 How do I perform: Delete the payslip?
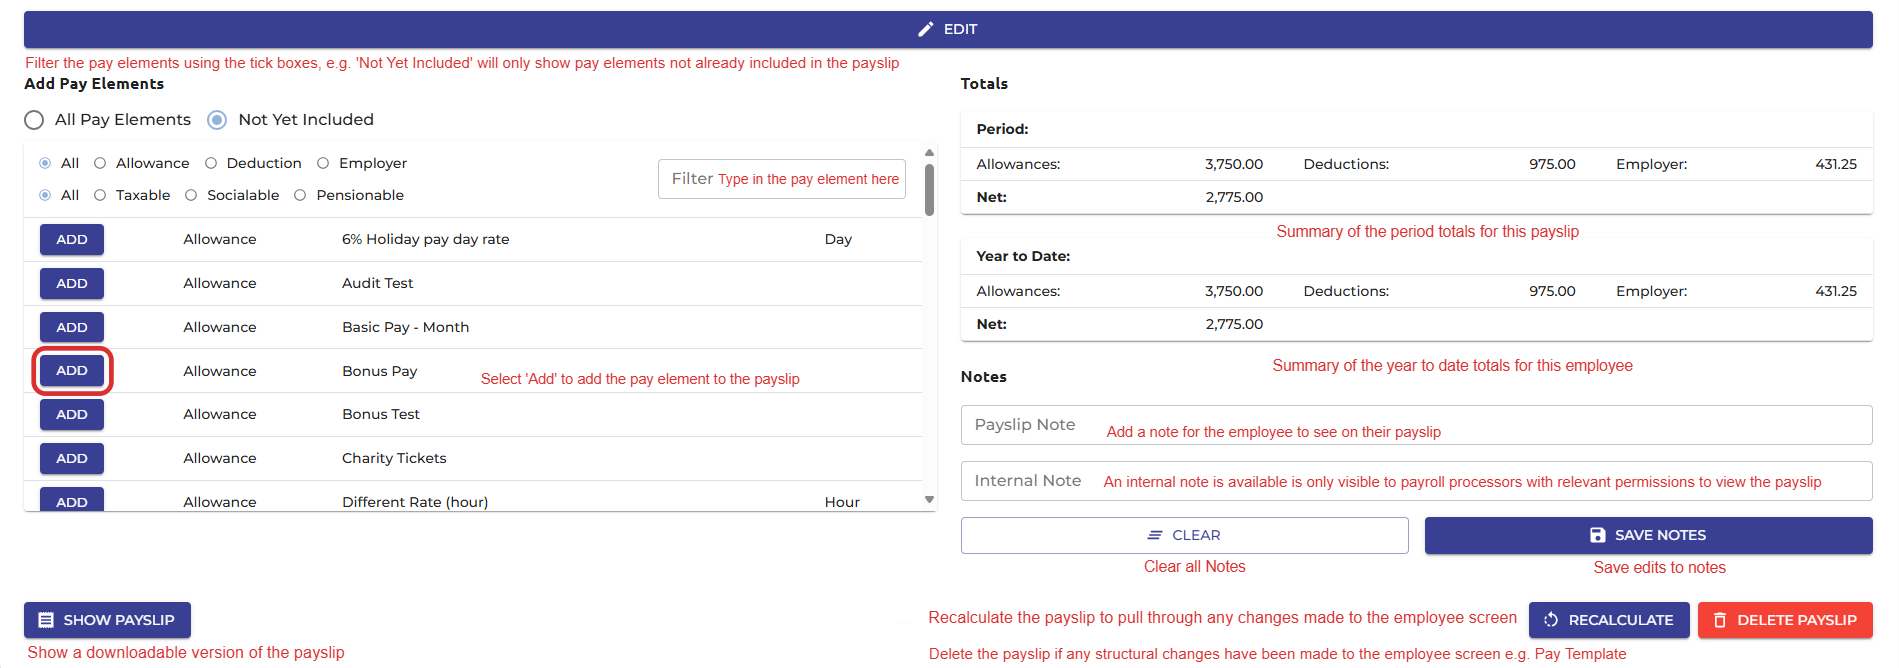(1785, 620)
